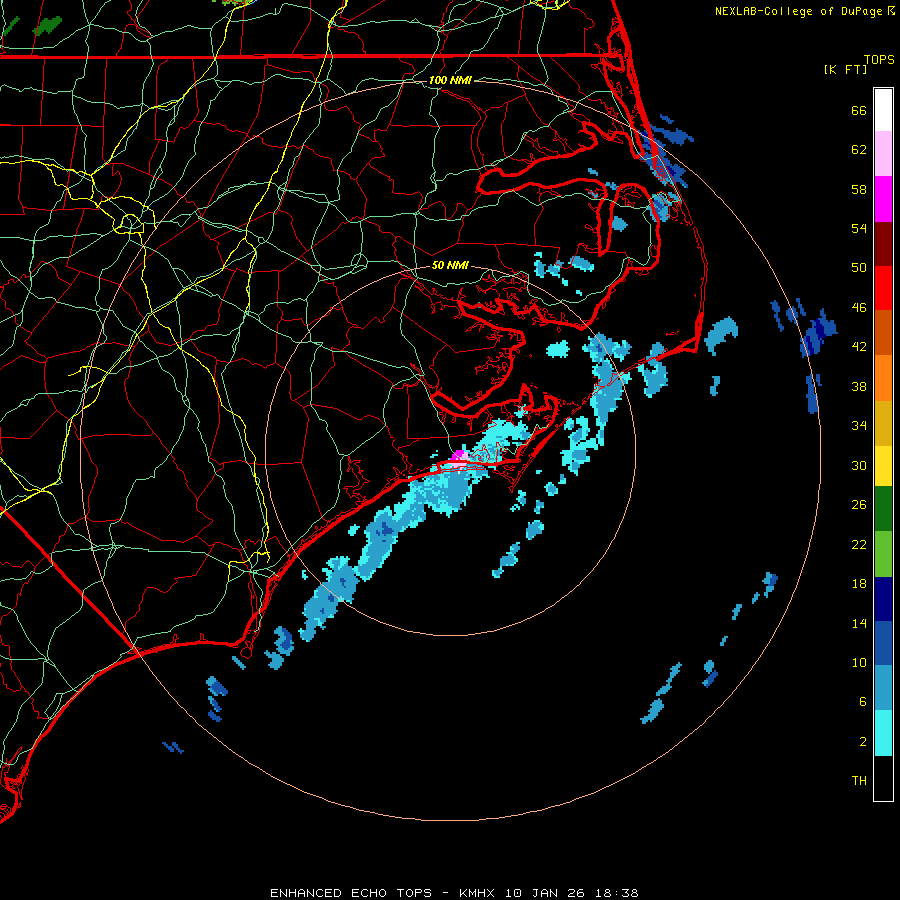Click the legend value 46
The image size is (900, 900).
pos(859,308)
